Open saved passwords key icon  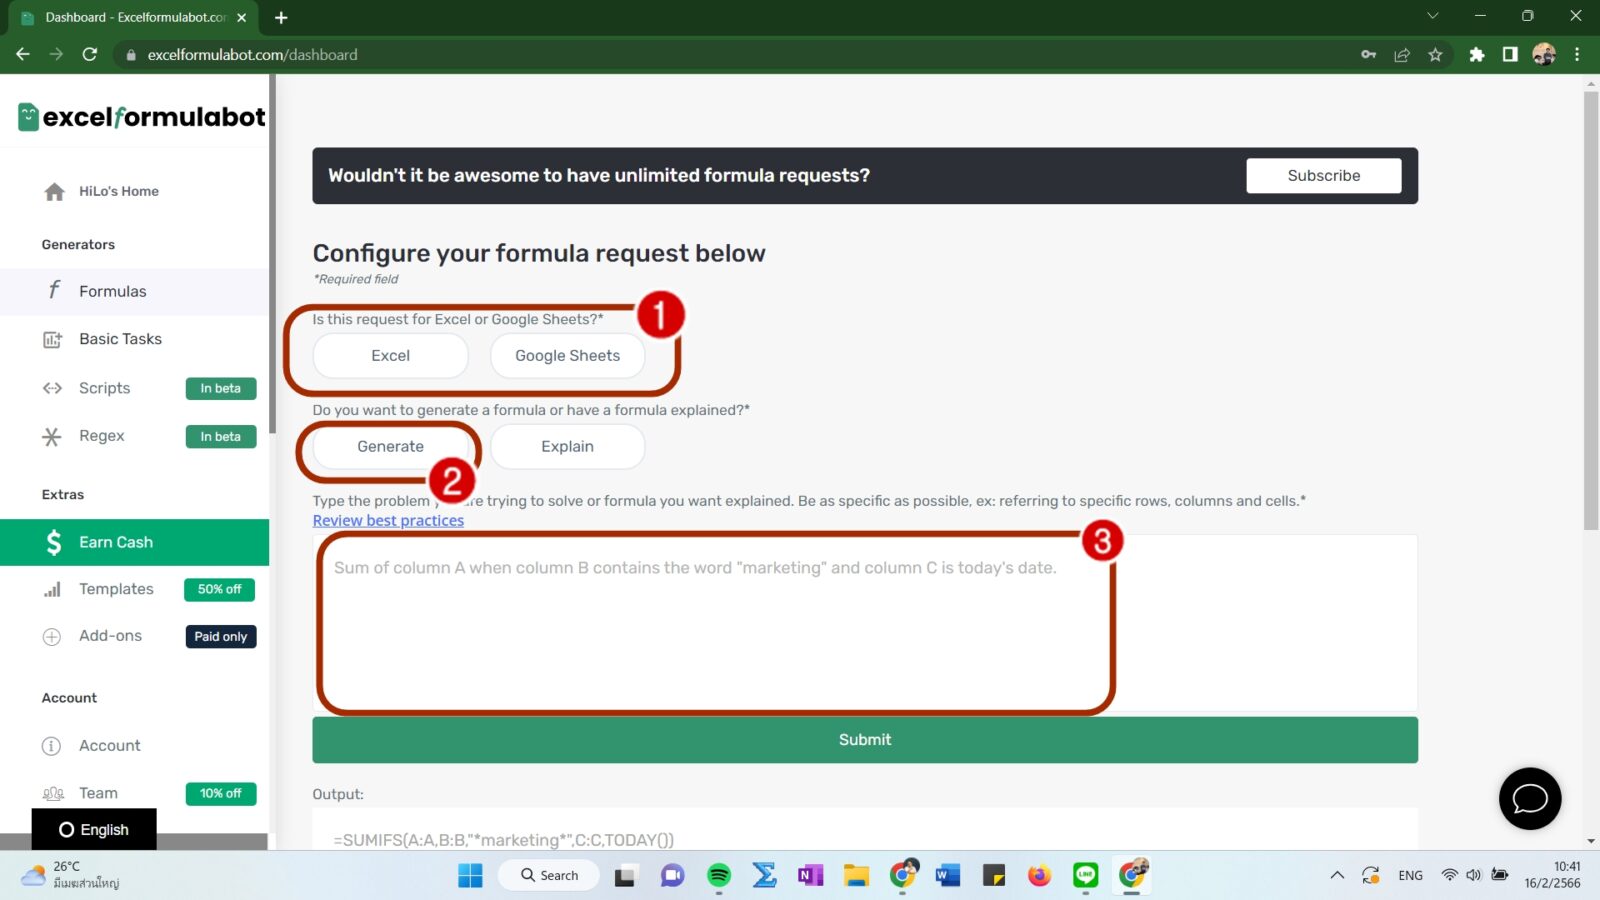[x=1368, y=55]
